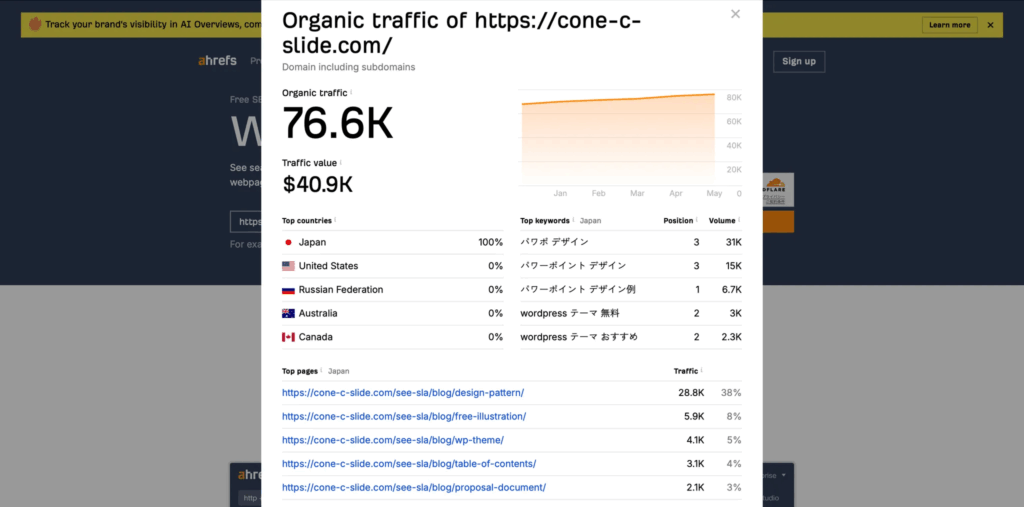Image resolution: width=1024 pixels, height=507 pixels.
Task: Click the Top countries info icon
Action: 335,220
